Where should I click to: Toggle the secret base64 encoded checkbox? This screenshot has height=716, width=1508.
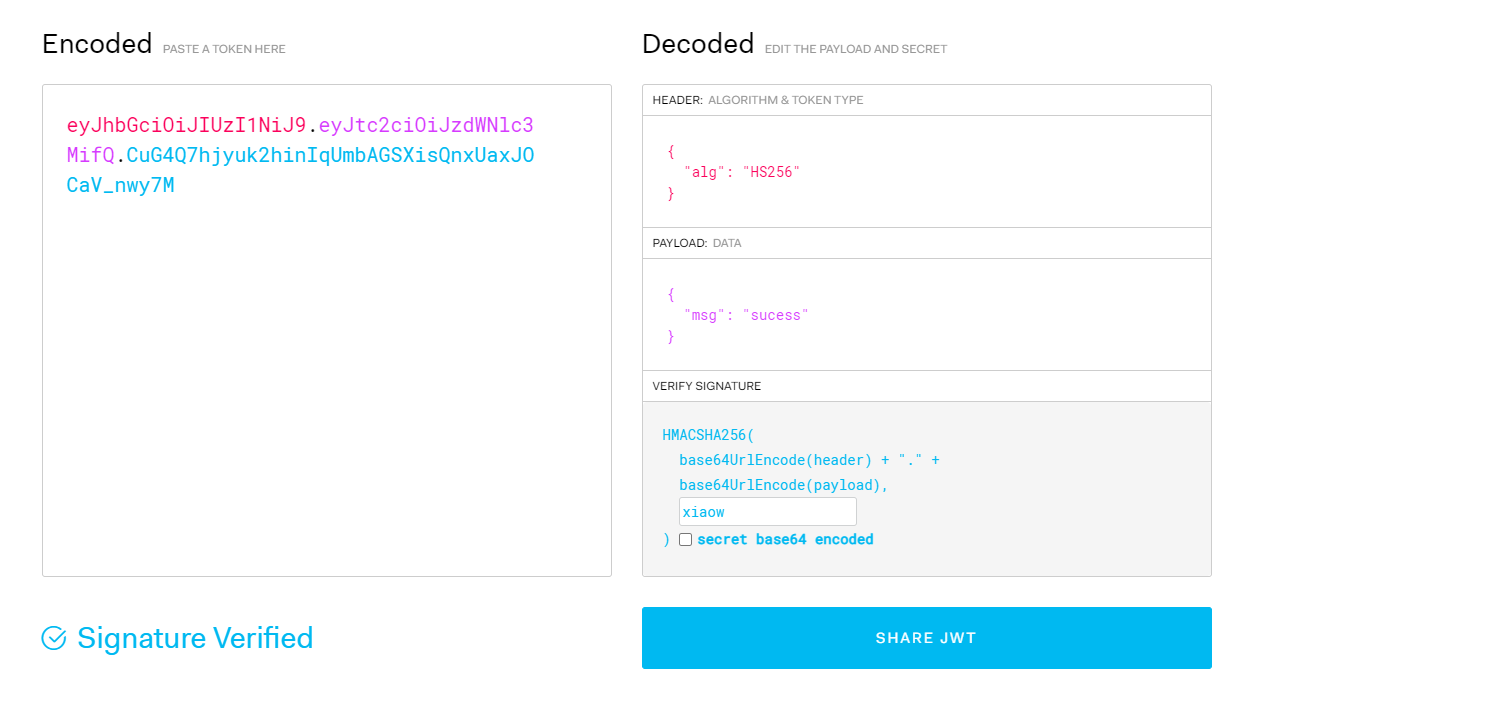coord(685,540)
